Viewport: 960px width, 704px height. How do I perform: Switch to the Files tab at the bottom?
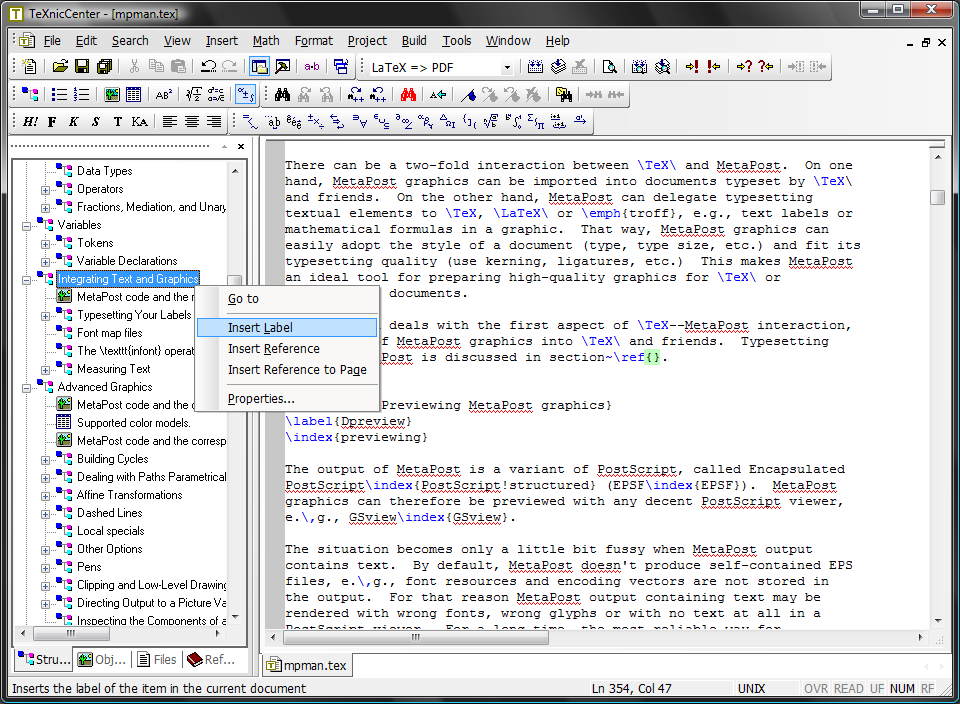click(x=157, y=659)
